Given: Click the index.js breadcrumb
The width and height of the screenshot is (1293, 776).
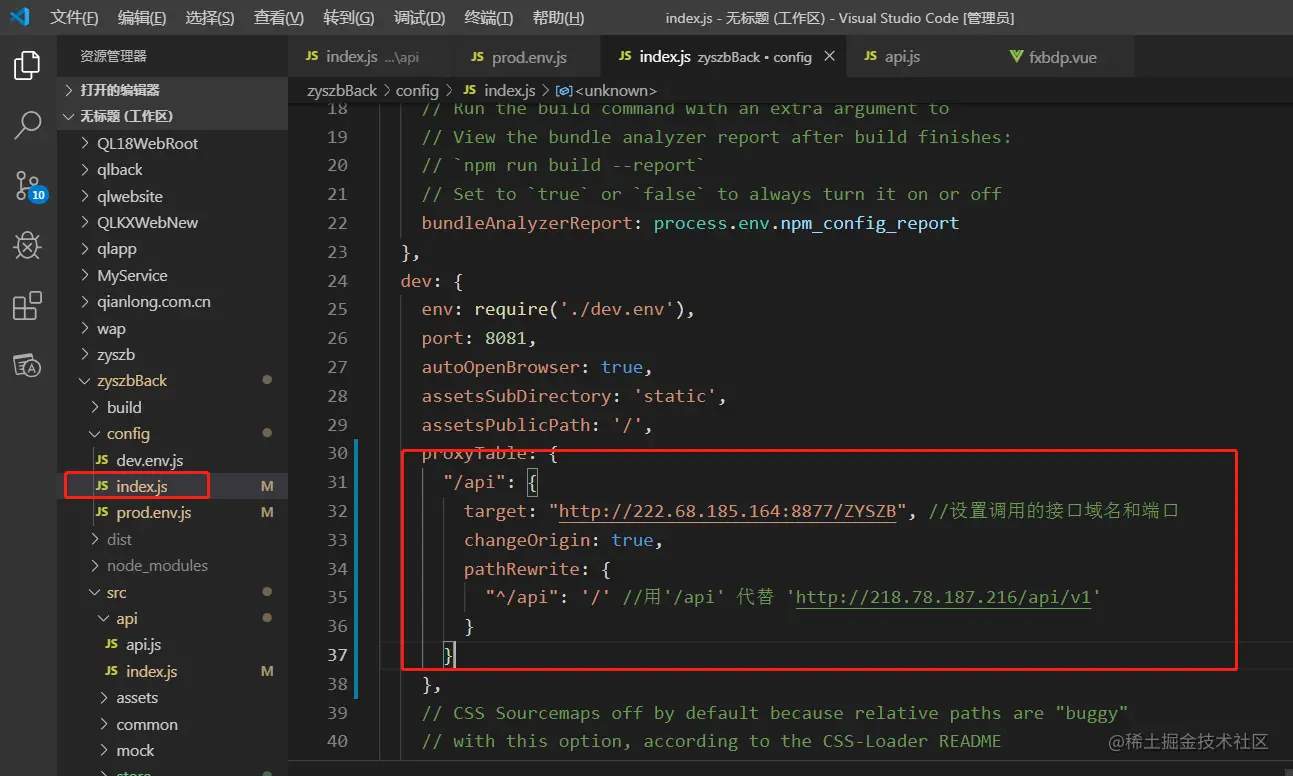Looking at the screenshot, I should click(x=510, y=90).
